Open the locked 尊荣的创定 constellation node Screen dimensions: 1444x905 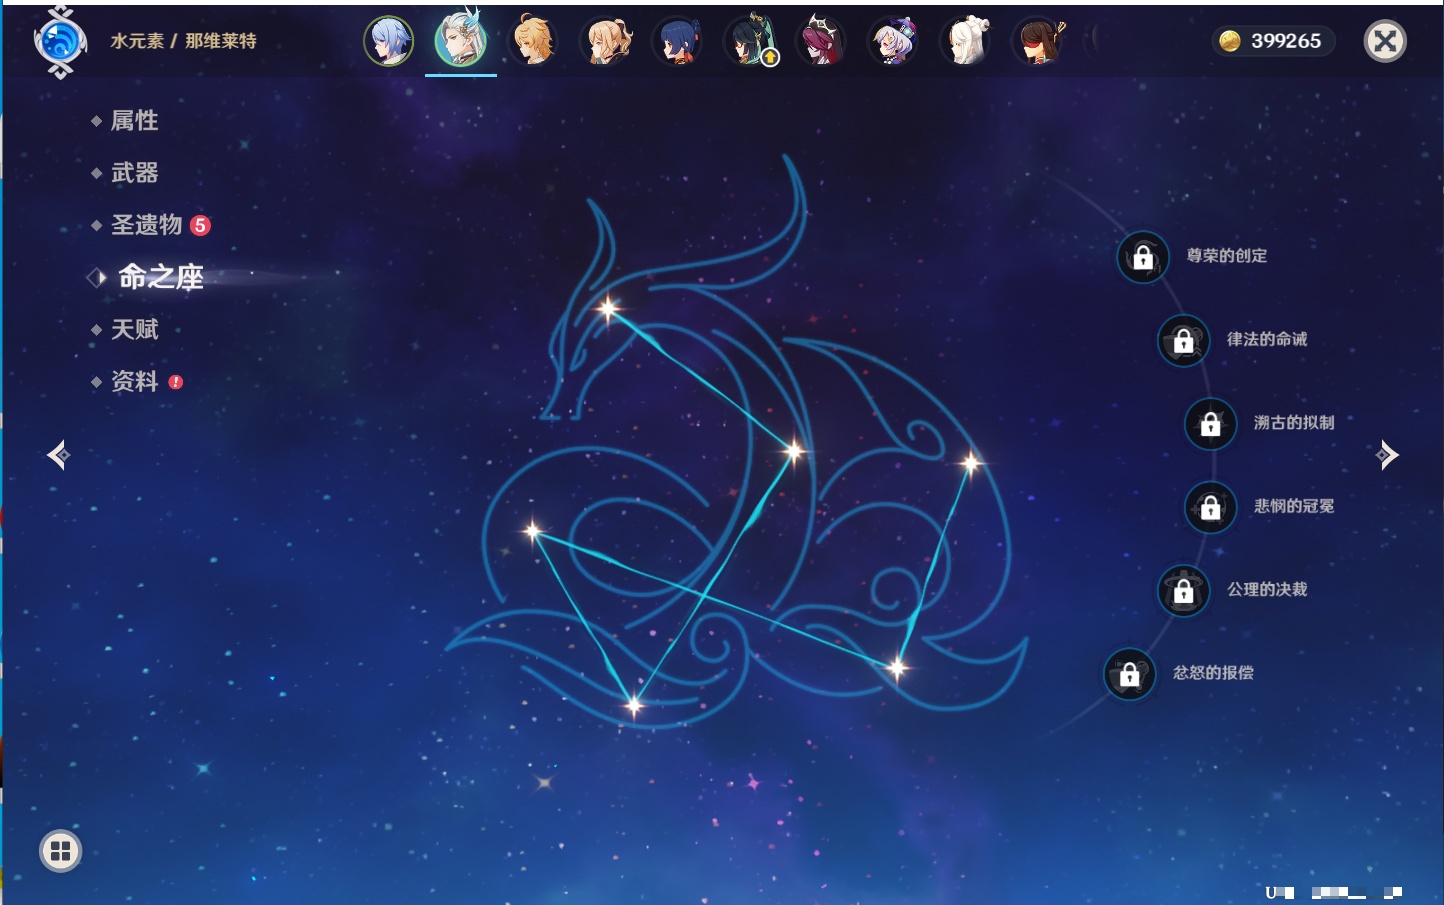point(1143,257)
